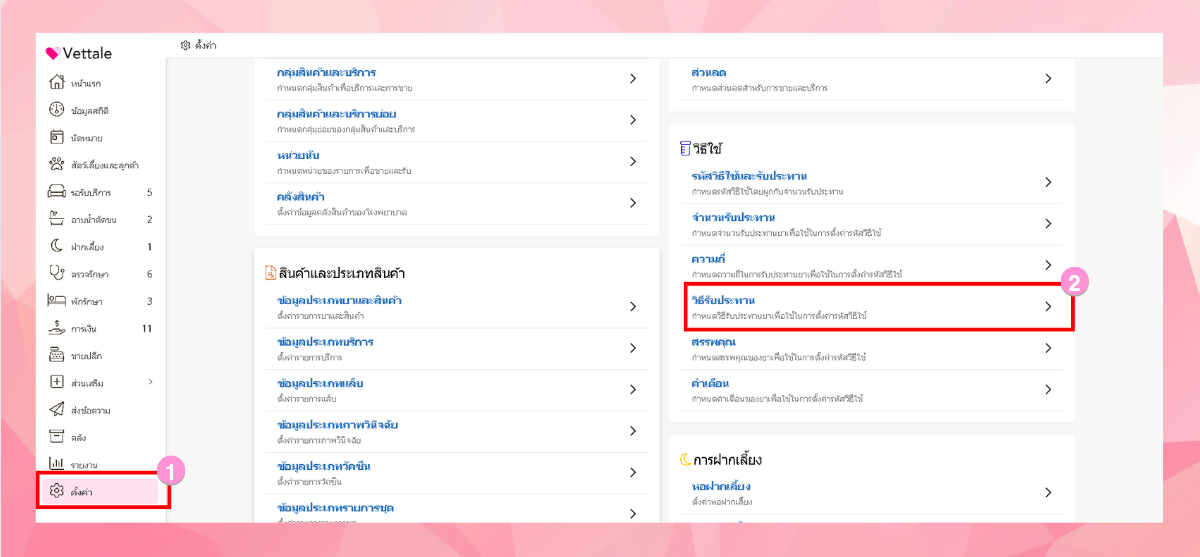Select ตั้งค่า in the sidebar menu

tap(82, 492)
